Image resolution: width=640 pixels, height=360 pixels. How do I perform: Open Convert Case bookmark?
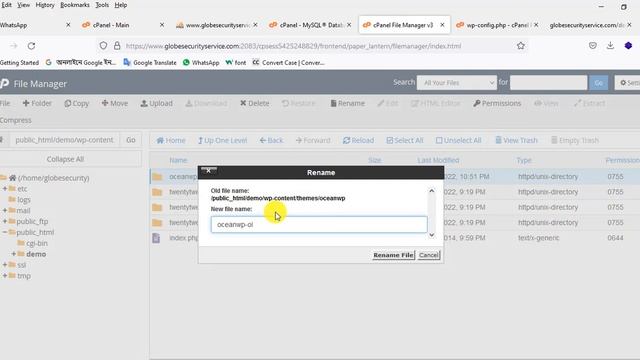click(288, 62)
